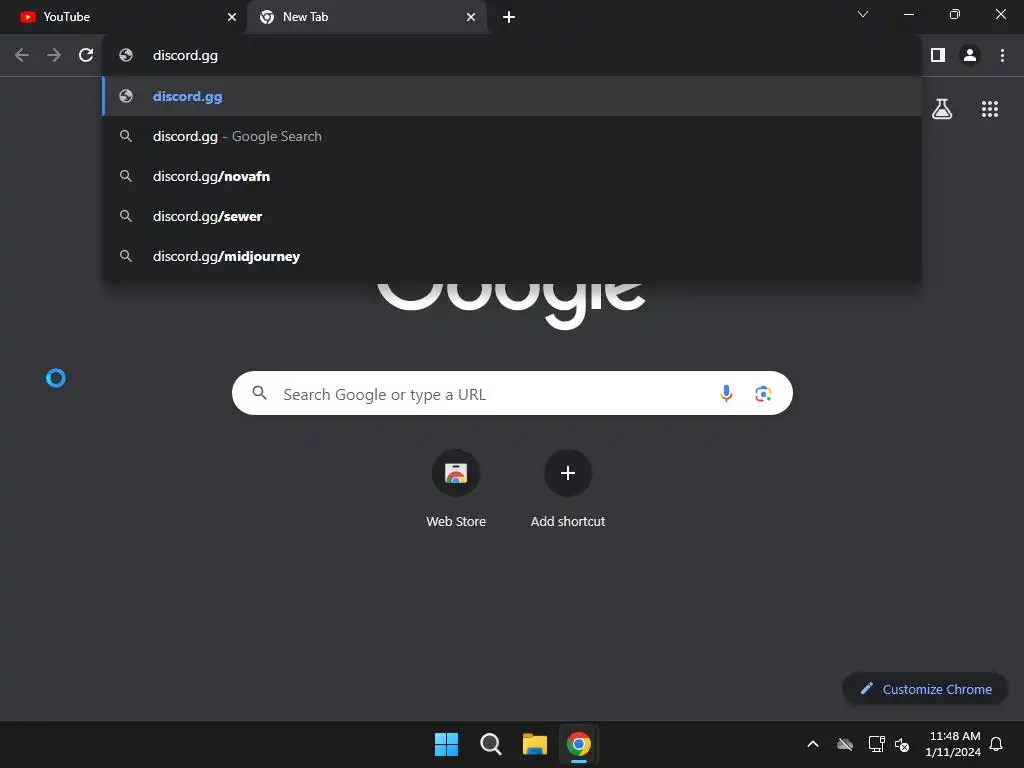Minimize the Chrome window
The height and width of the screenshot is (768, 1024).
coord(908,14)
